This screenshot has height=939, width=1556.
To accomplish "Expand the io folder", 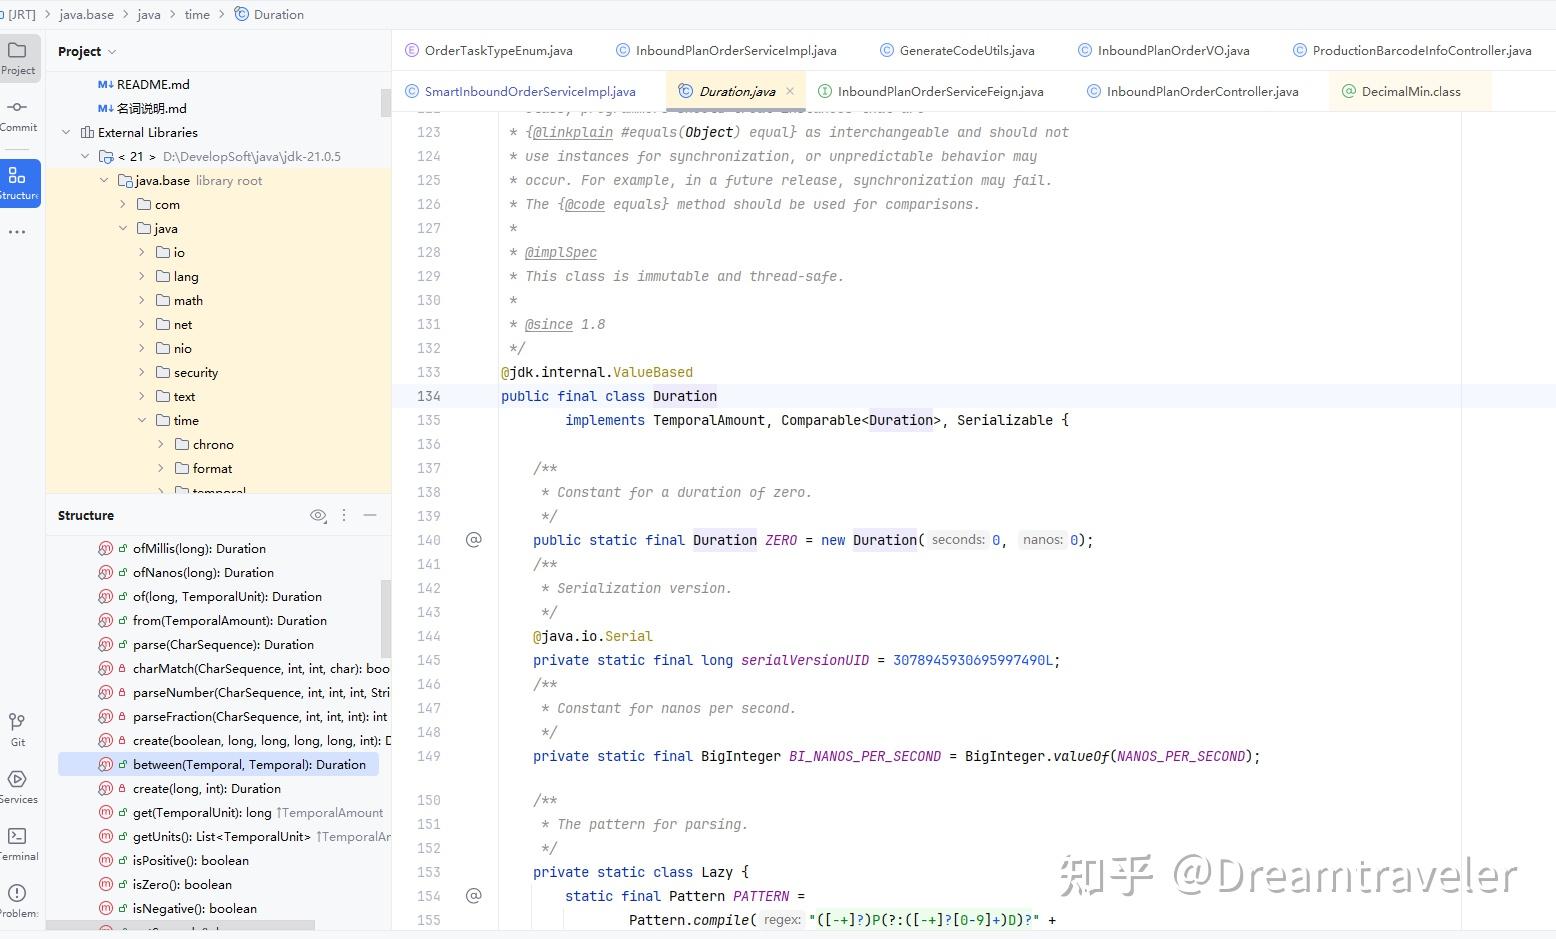I will [142, 252].
